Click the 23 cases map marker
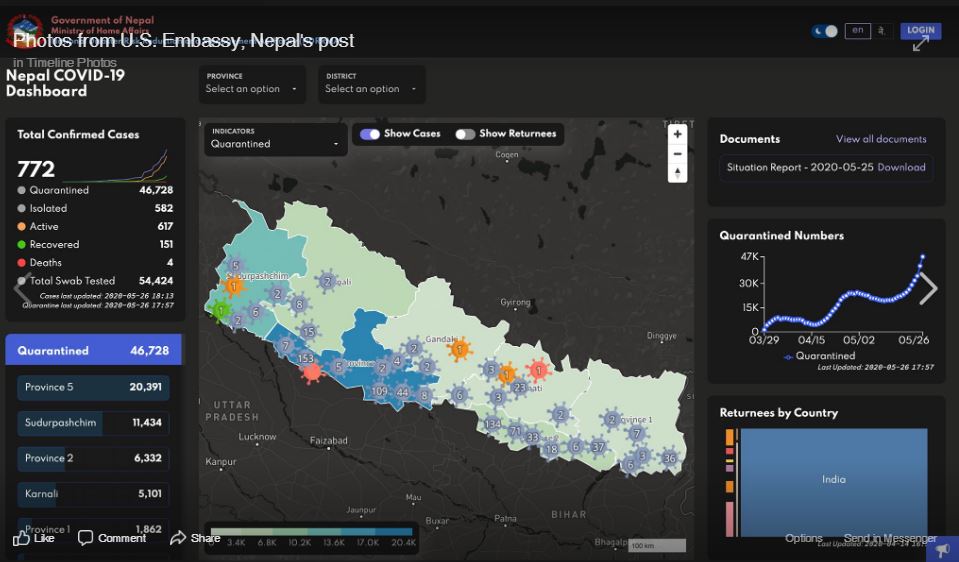Viewport: 959px width, 562px height. click(519, 388)
